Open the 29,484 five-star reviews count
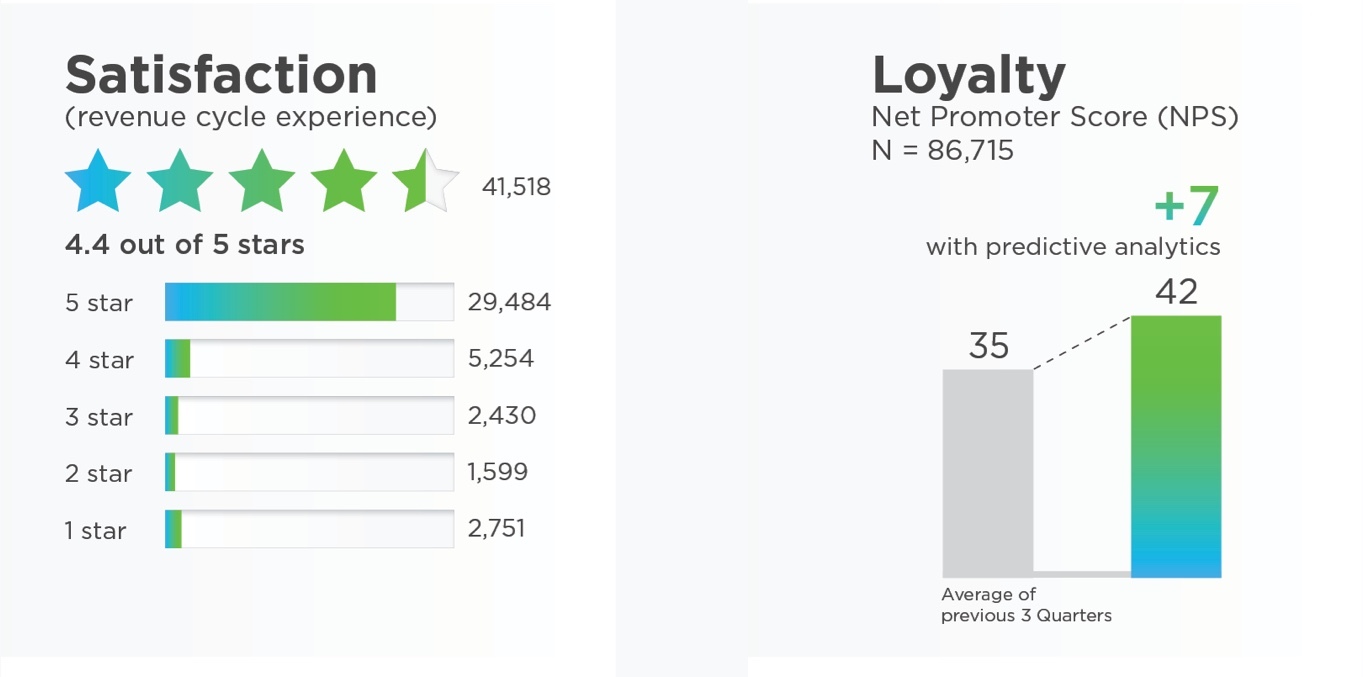Screen dimensions: 1363x677 pos(509,302)
